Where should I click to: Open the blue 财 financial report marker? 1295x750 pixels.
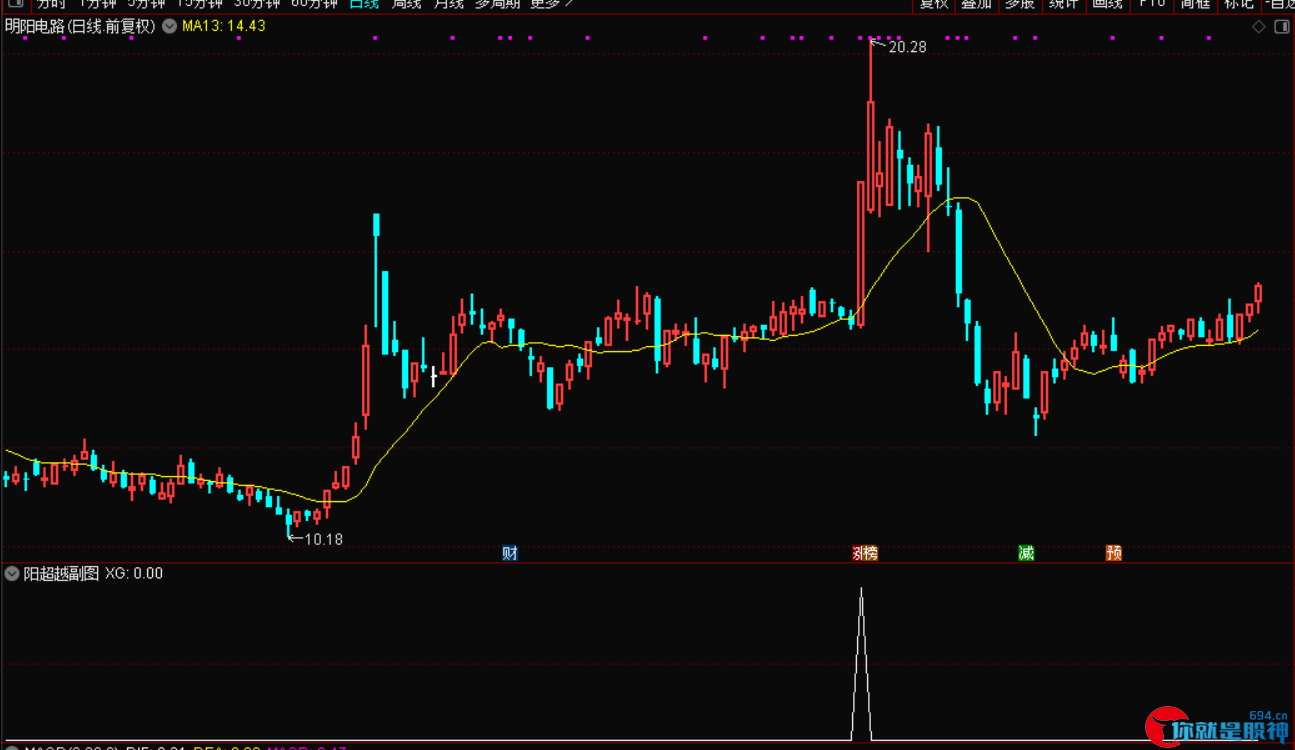point(510,552)
